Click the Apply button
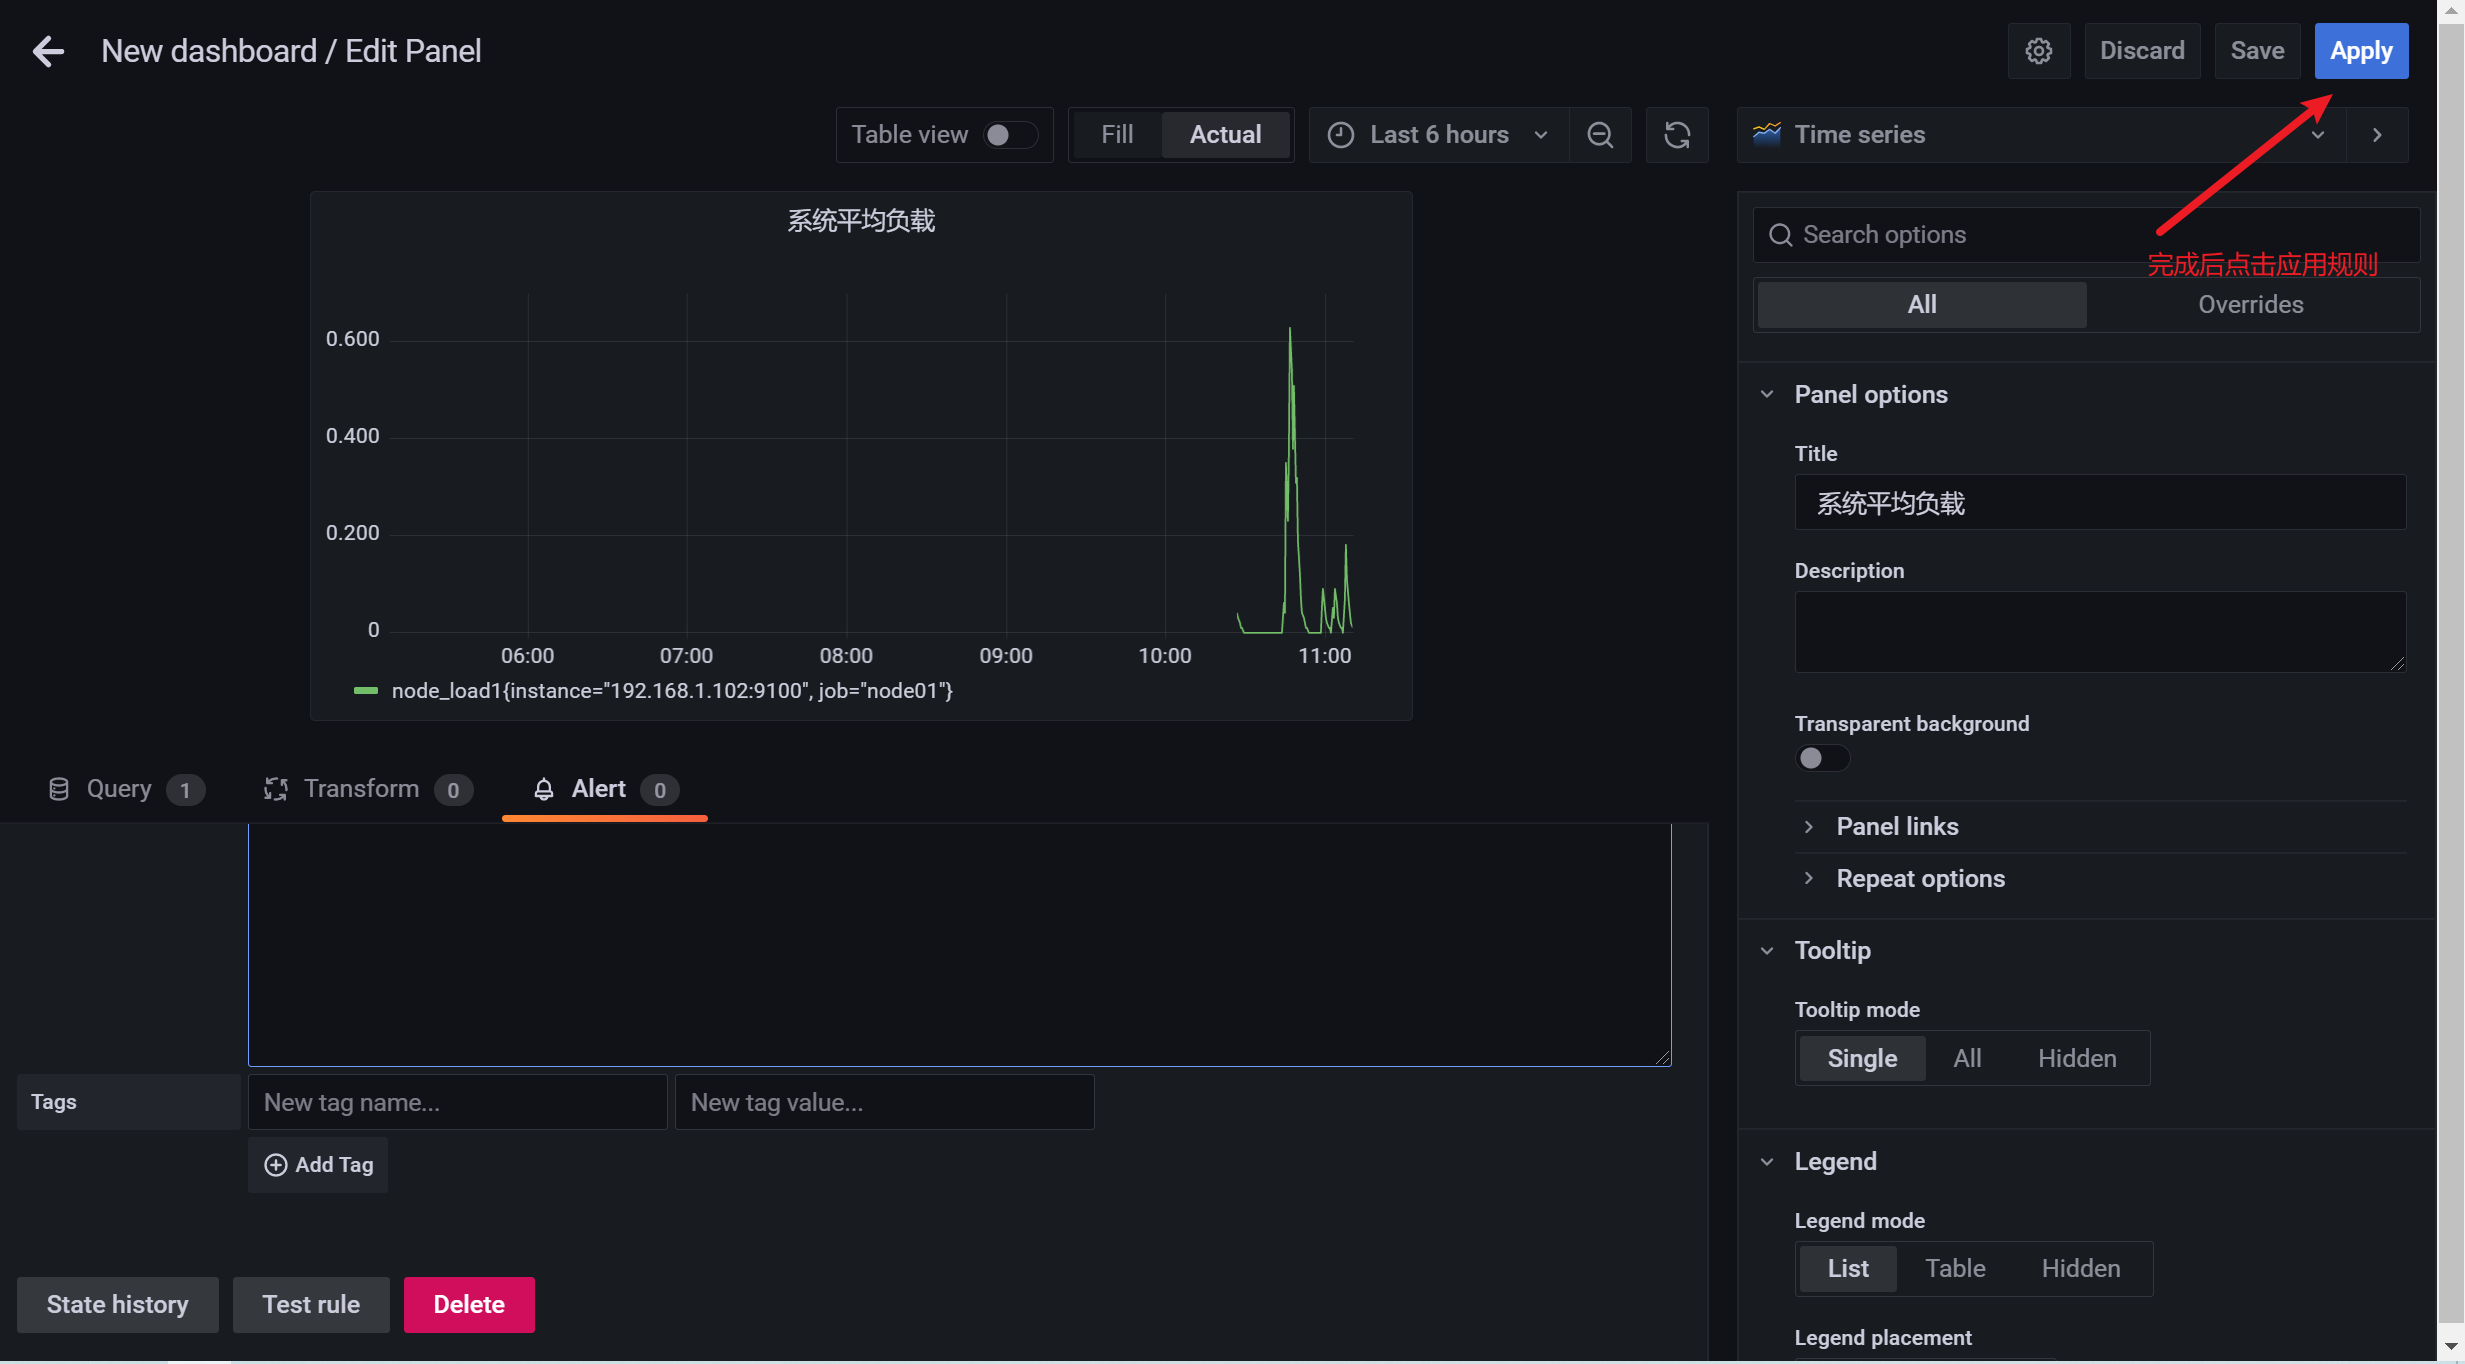This screenshot has width=2465, height=1364. tap(2361, 51)
